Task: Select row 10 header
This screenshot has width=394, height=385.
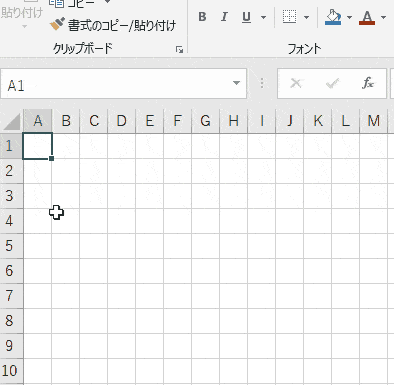Action: (11, 371)
